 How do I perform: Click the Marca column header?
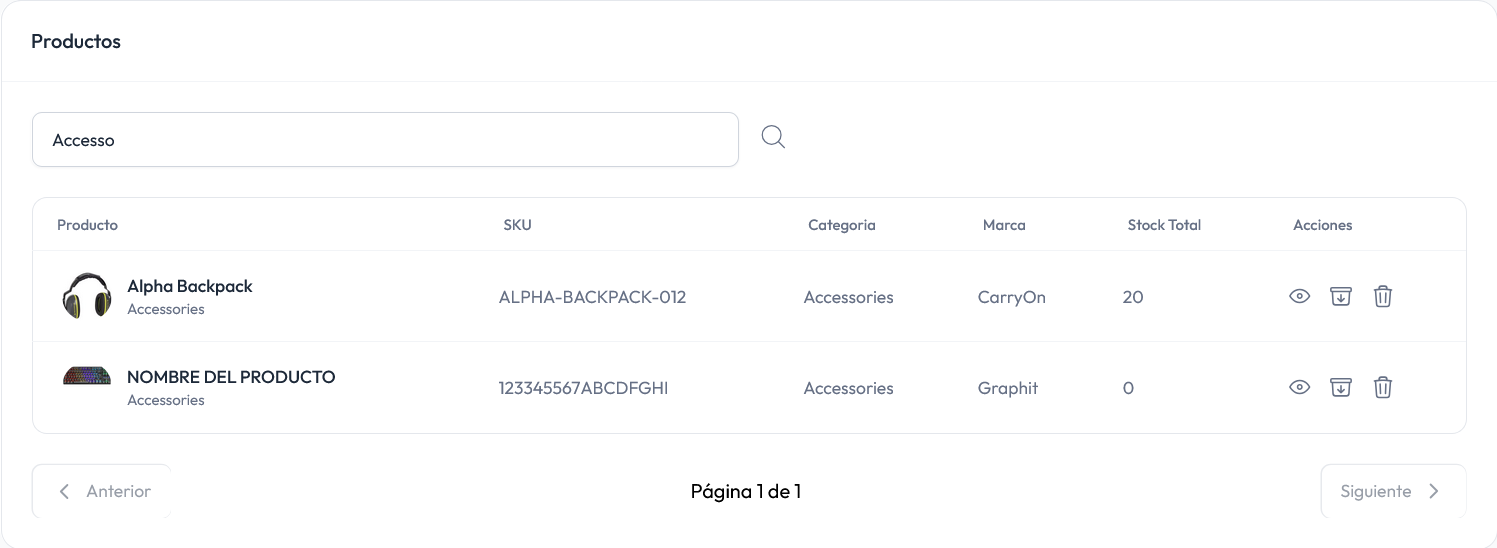1004,225
